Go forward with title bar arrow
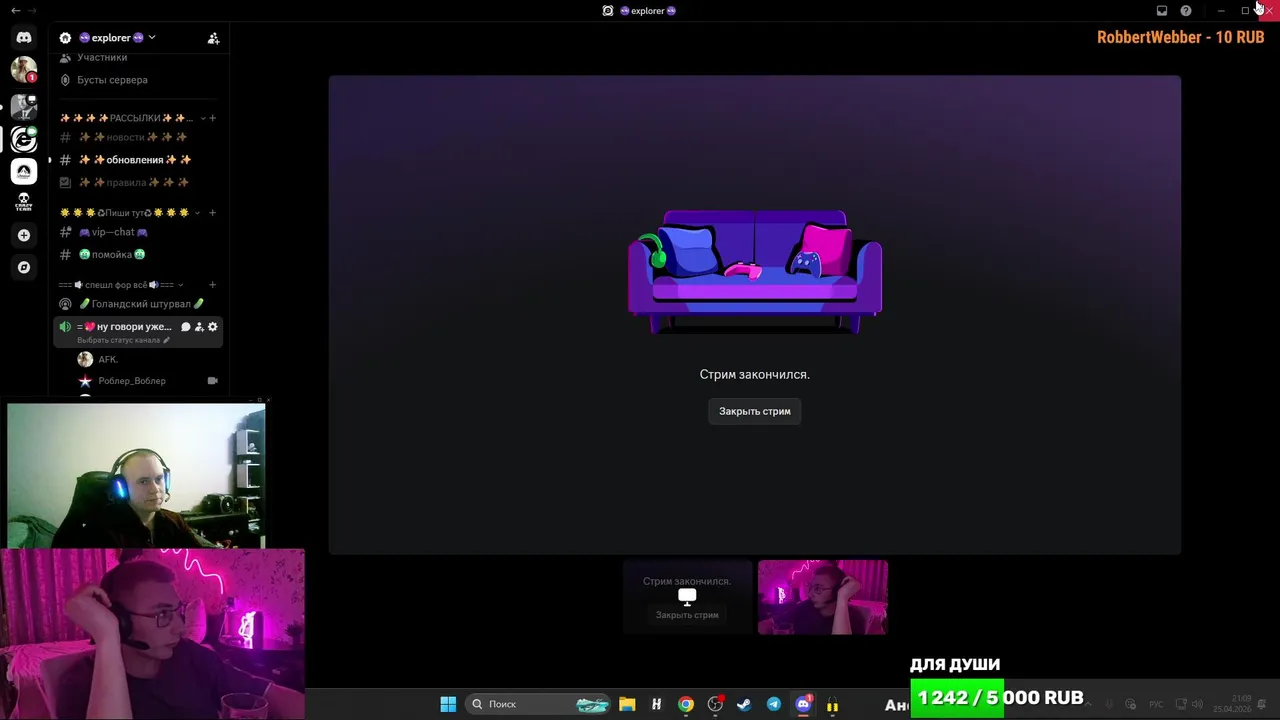The image size is (1280, 720). [x=32, y=10]
